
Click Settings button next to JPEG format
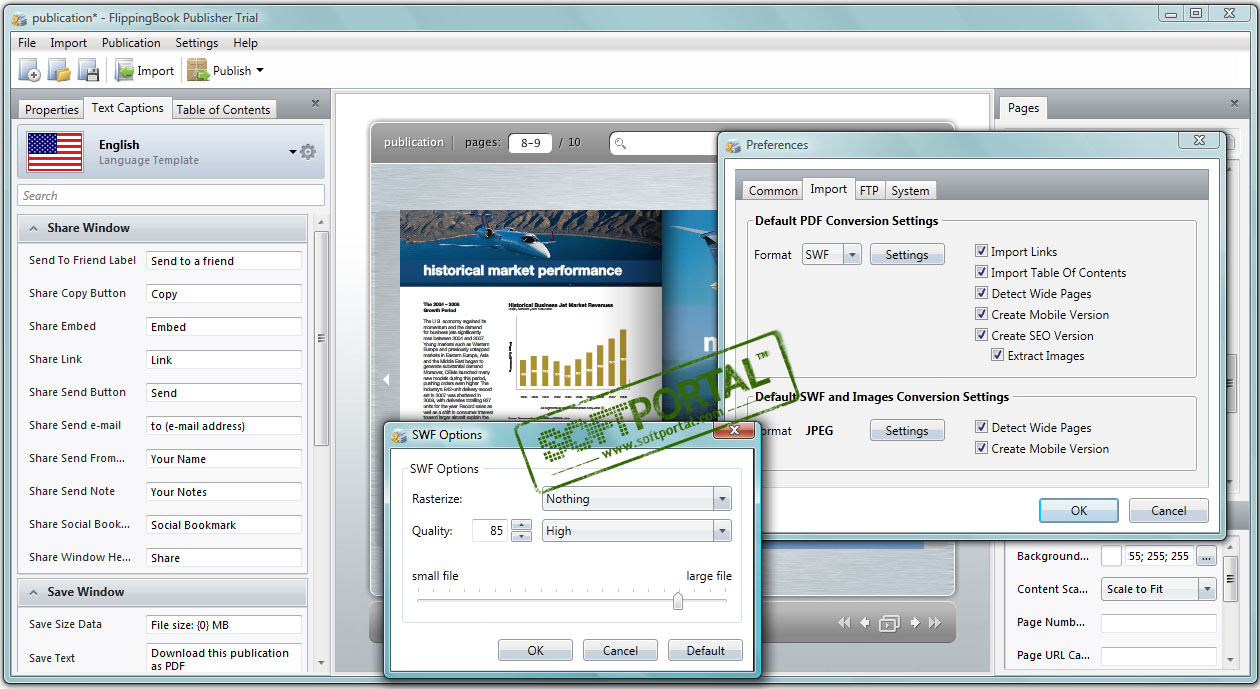906,431
